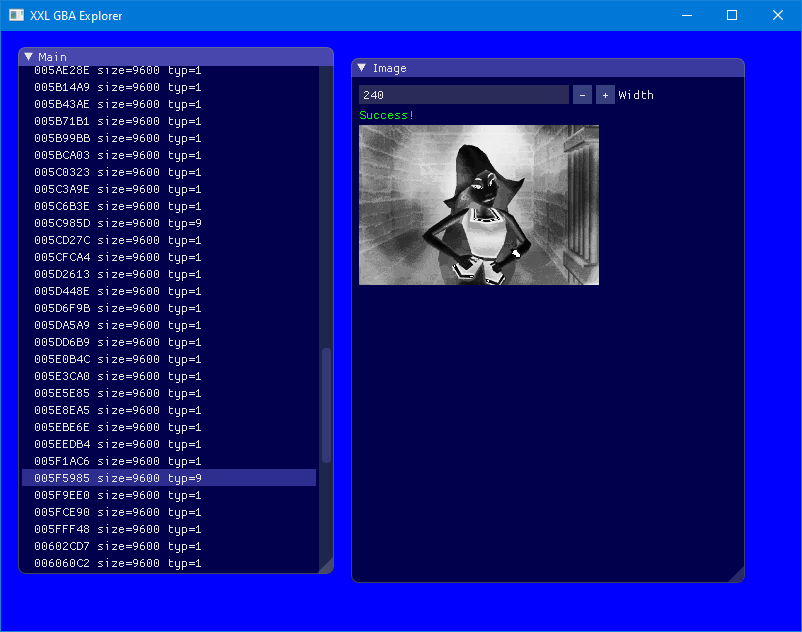Select entry 005D2613 in the list

pyautogui.click(x=169, y=274)
